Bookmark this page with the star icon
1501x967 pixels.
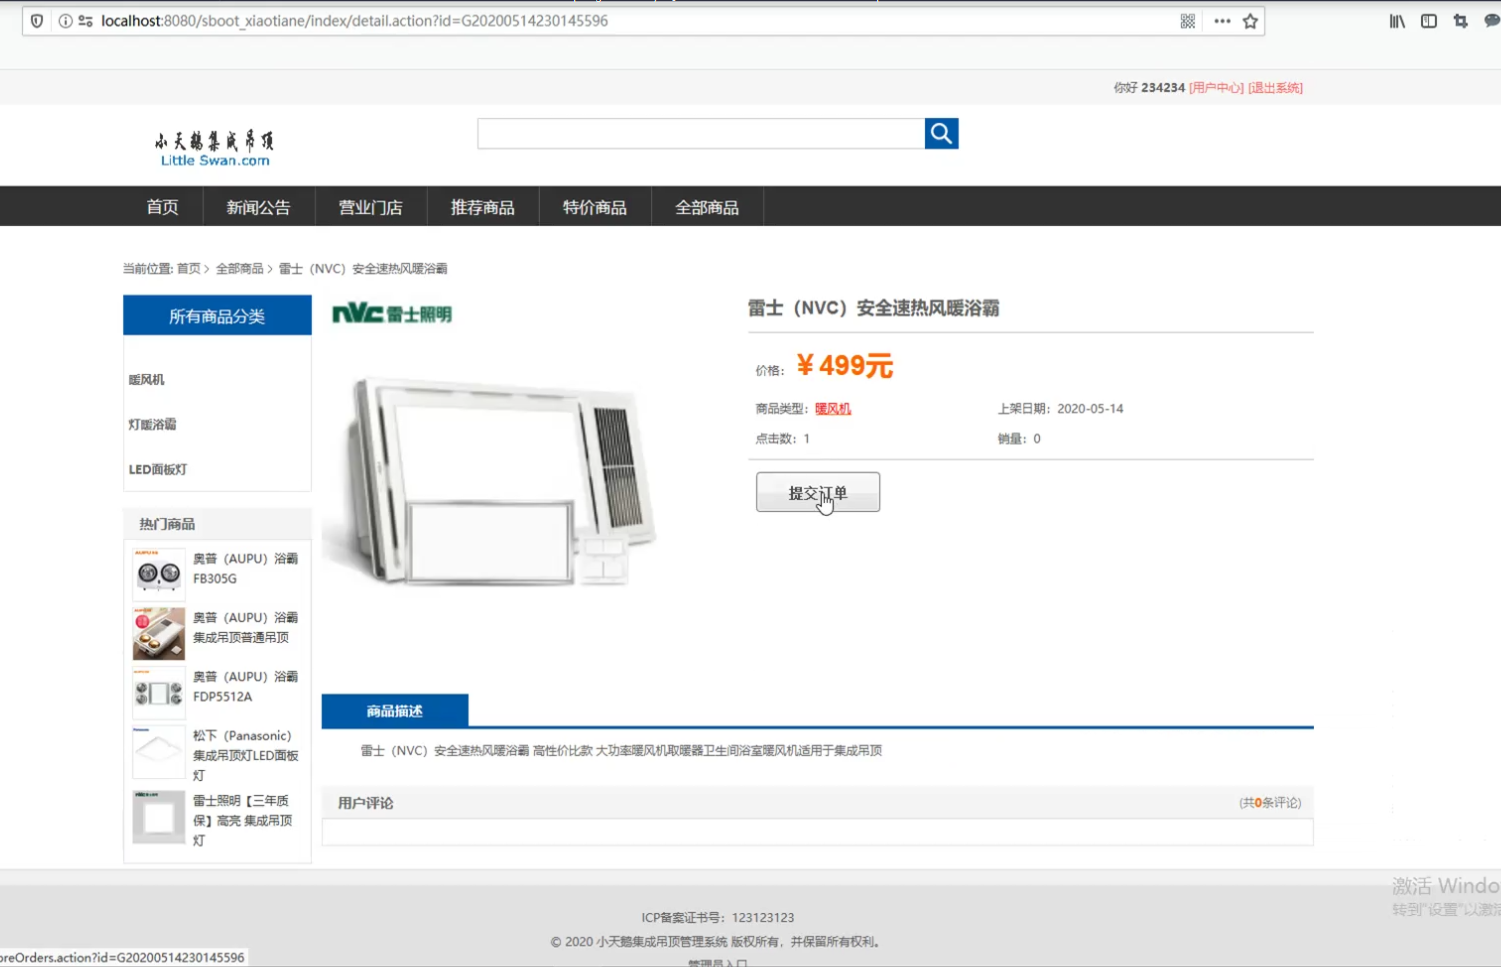1250,21
